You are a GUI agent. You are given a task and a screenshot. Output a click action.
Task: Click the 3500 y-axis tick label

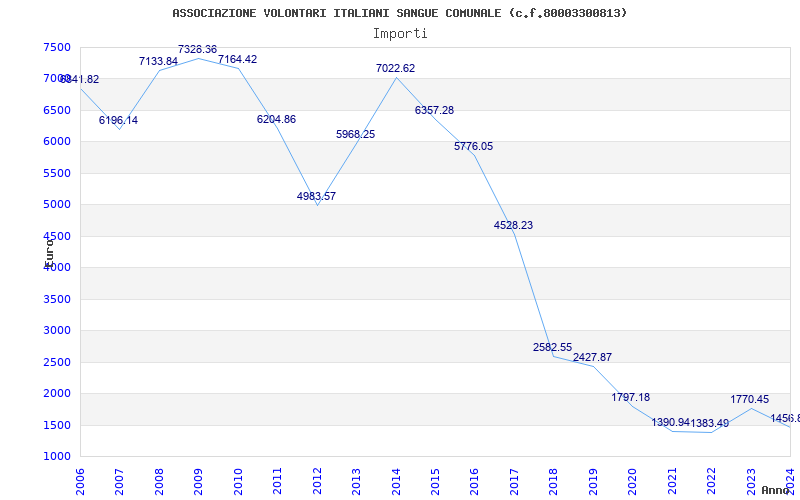pyautogui.click(x=57, y=299)
